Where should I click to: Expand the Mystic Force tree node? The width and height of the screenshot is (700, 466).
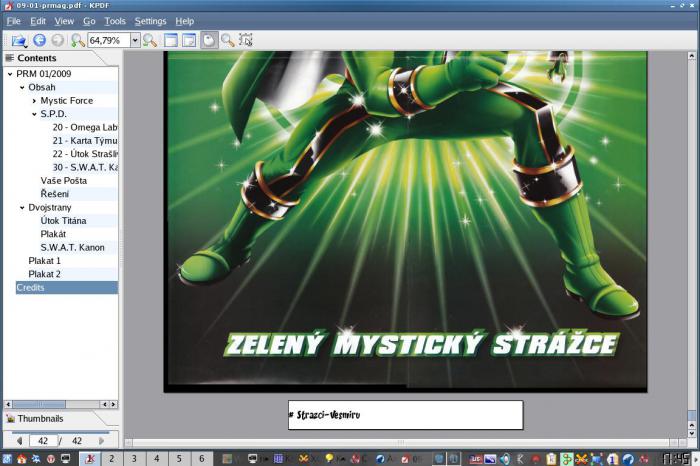click(34, 101)
